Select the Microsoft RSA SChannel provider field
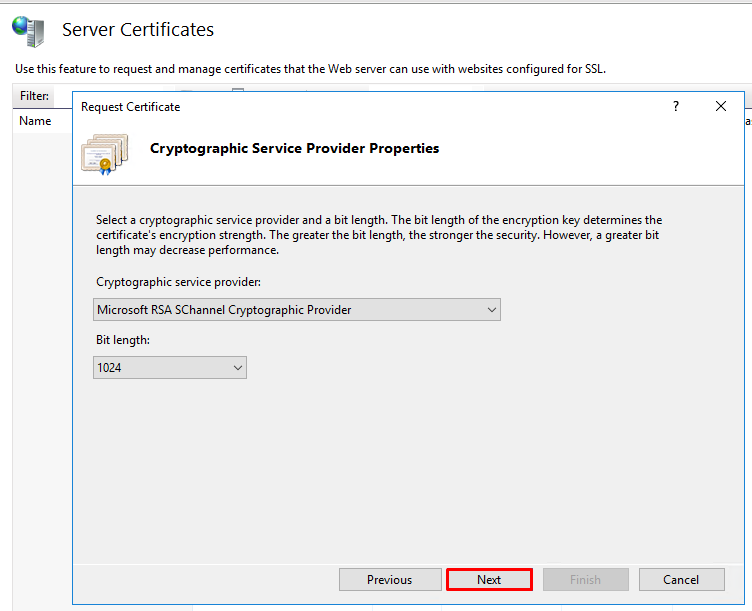The image size is (752, 611). 297,310
